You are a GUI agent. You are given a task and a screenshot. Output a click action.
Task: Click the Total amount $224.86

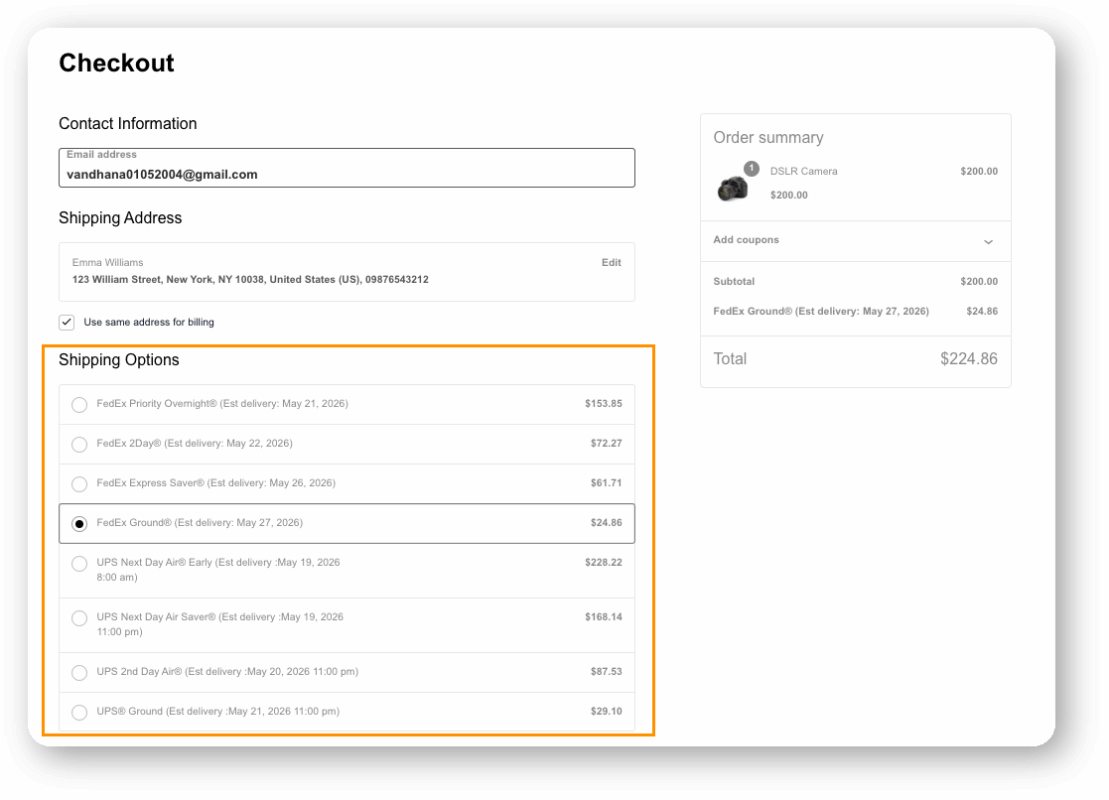point(968,359)
